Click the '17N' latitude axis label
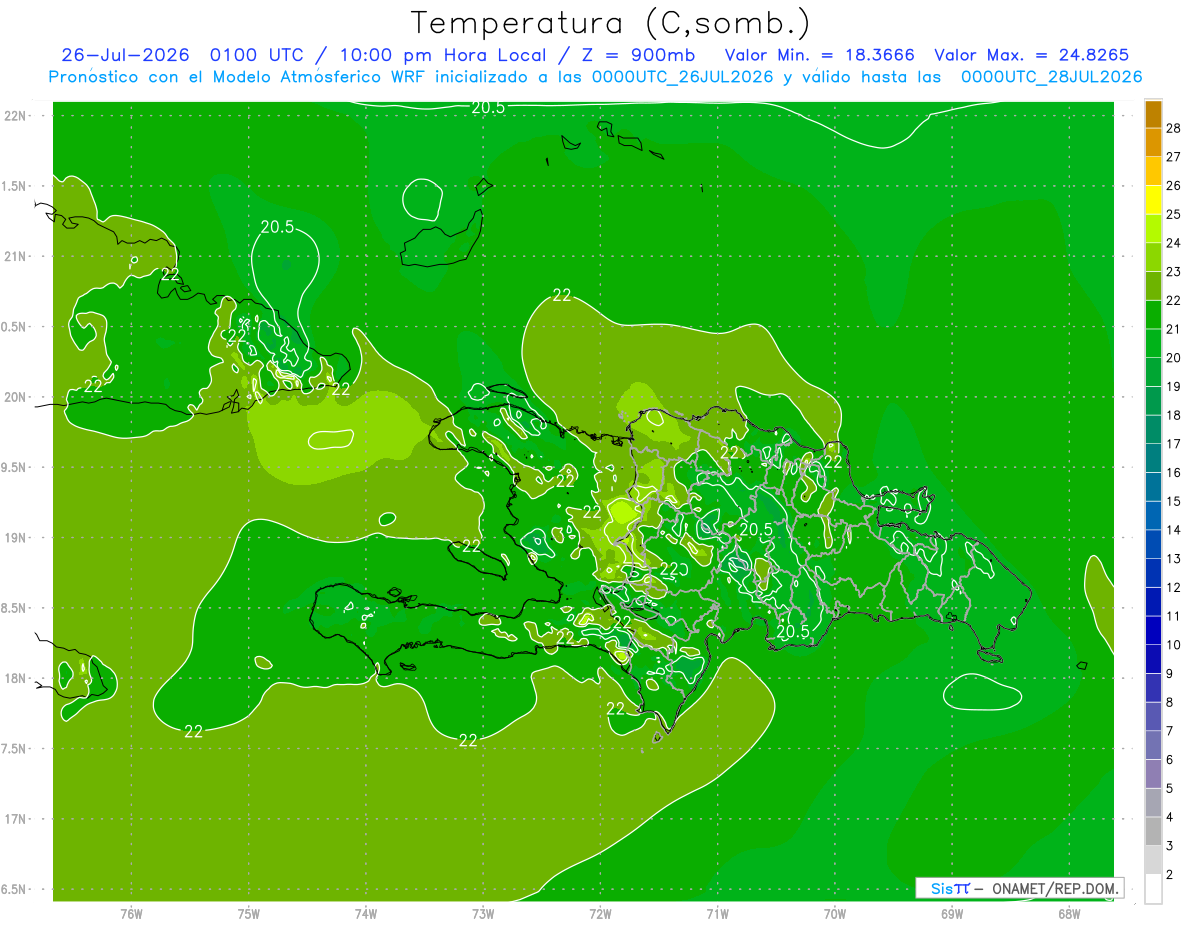Image resolution: width=1200 pixels, height=927 pixels. coord(16,819)
